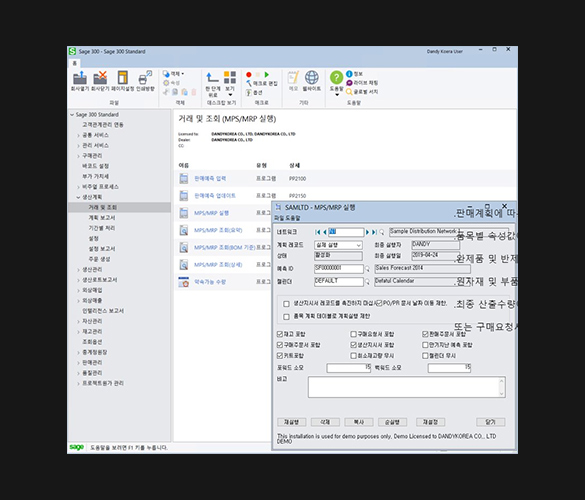Open the 파일 menu in MPS/MRP dialog
The height and width of the screenshot is (500, 585).
278,218
